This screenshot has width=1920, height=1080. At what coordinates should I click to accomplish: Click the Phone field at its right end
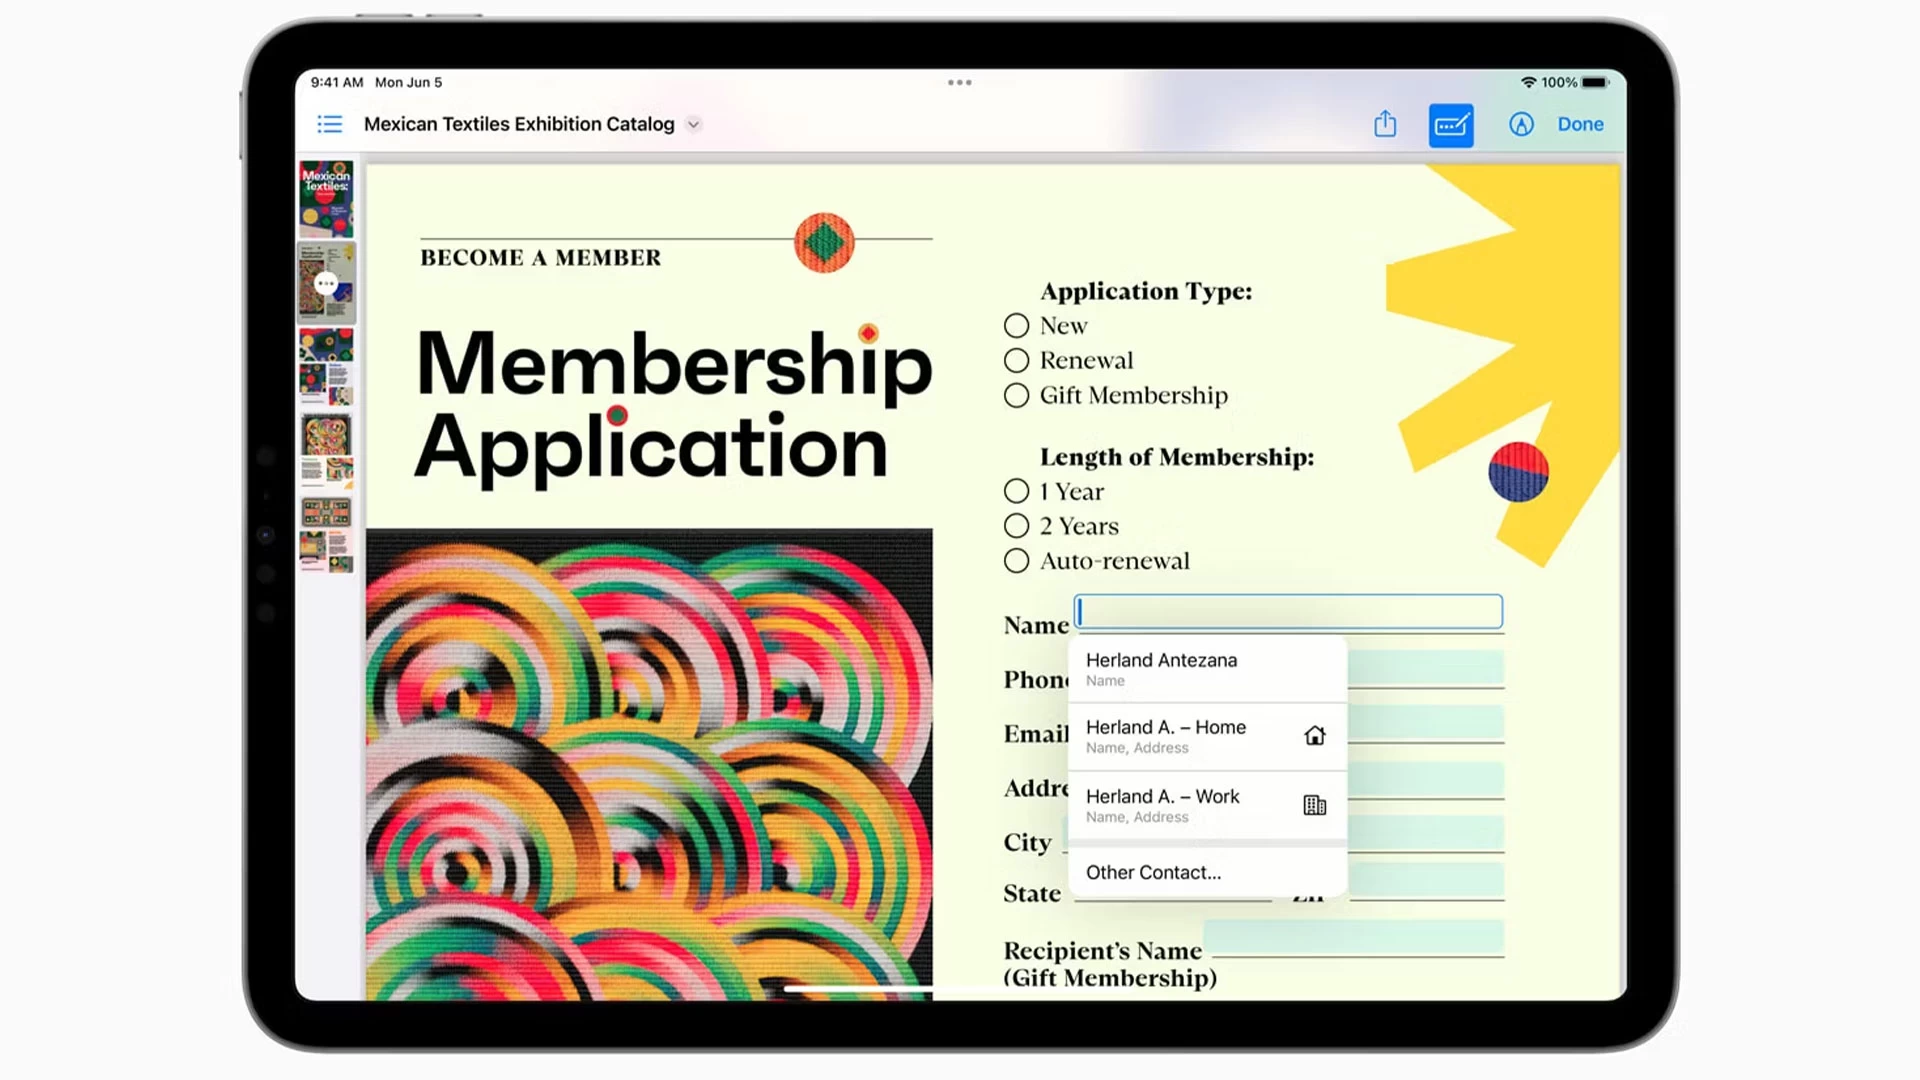[1426, 668]
